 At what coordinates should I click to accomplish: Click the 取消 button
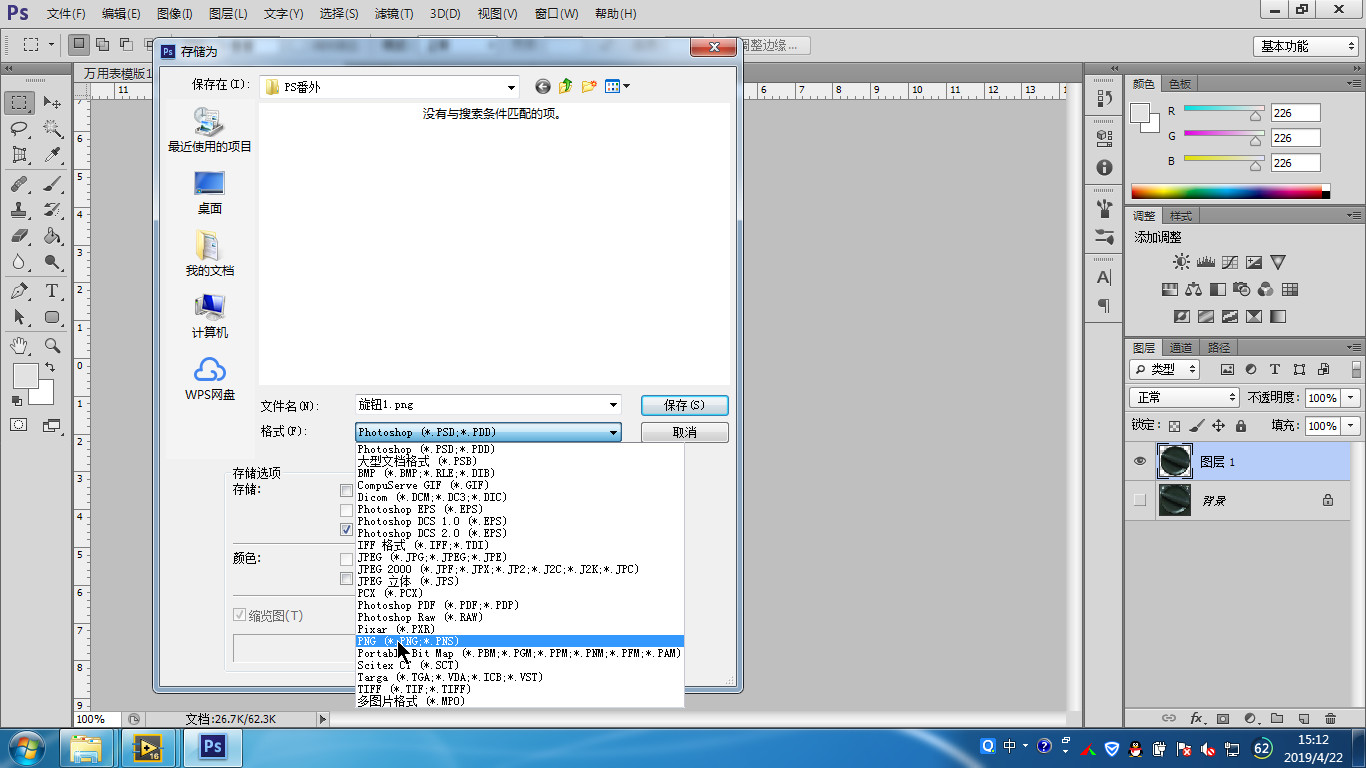coord(685,432)
